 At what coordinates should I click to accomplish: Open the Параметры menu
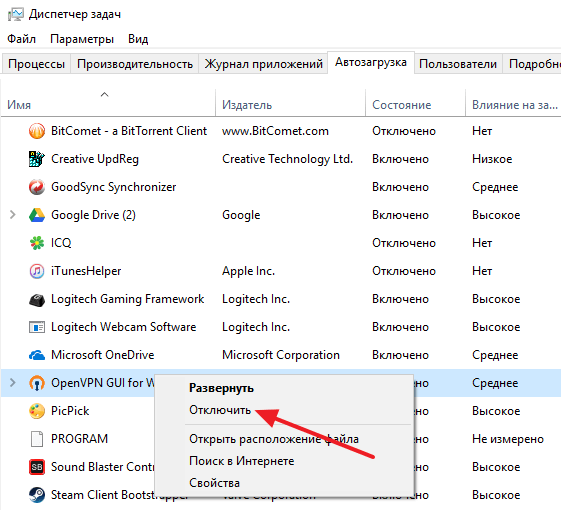tap(82, 39)
